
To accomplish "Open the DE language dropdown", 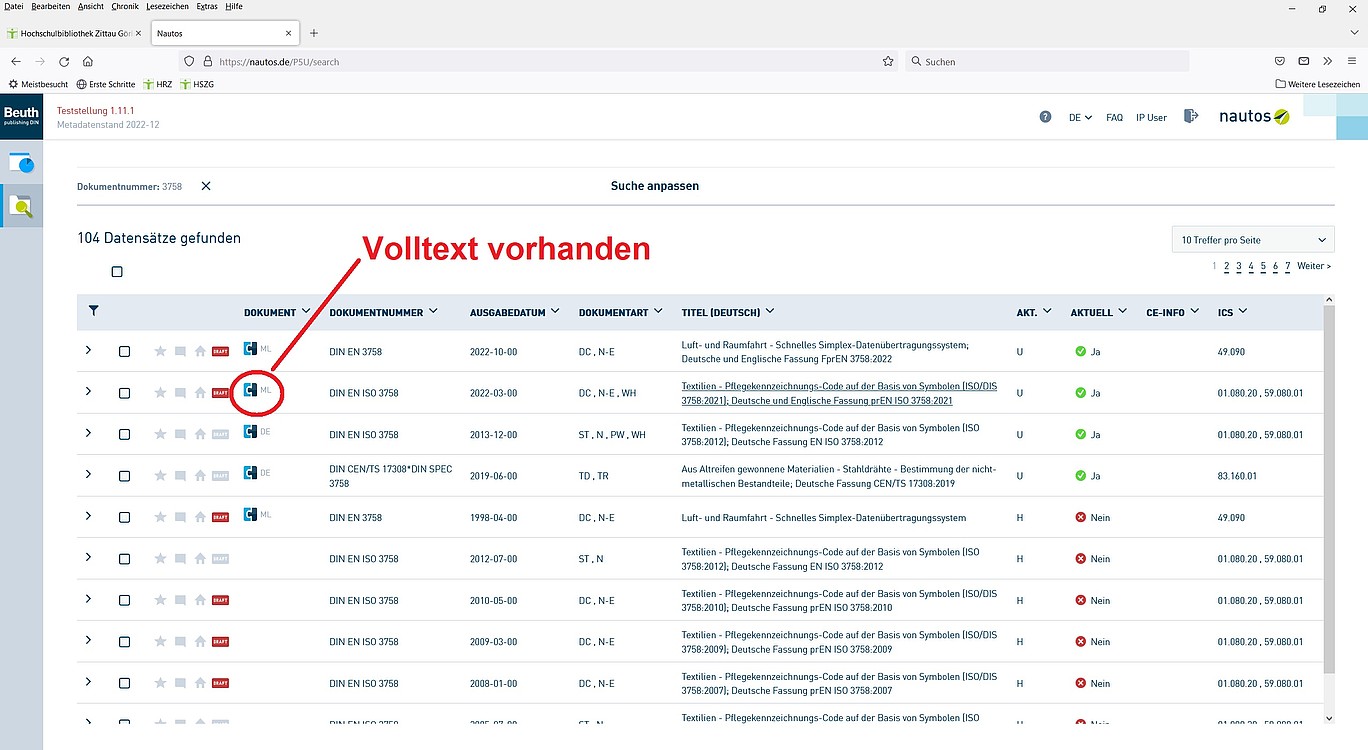I will [x=1080, y=118].
